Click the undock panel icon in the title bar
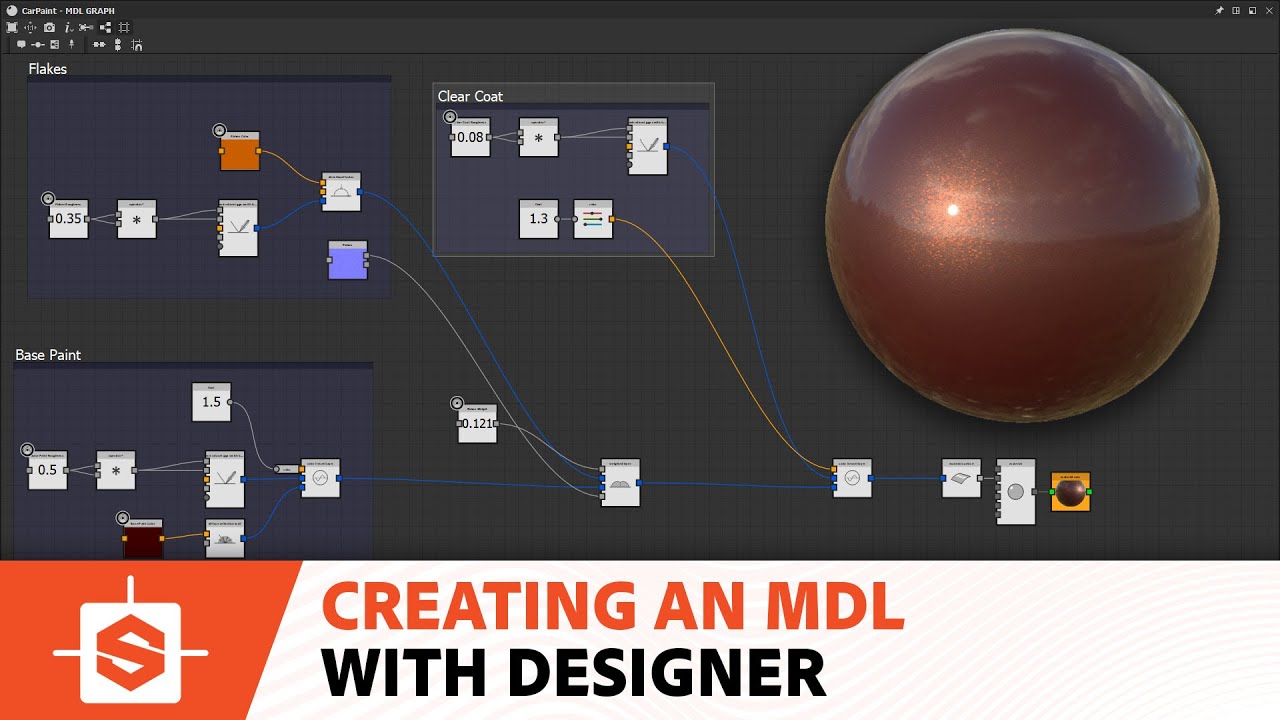This screenshot has height=720, width=1280. 1252,10
